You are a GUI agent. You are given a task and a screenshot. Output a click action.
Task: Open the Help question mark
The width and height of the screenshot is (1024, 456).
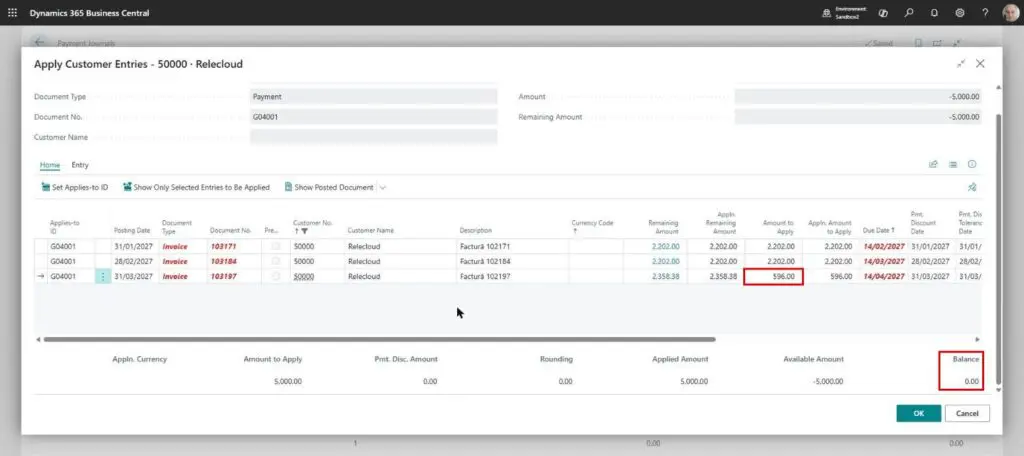click(985, 12)
